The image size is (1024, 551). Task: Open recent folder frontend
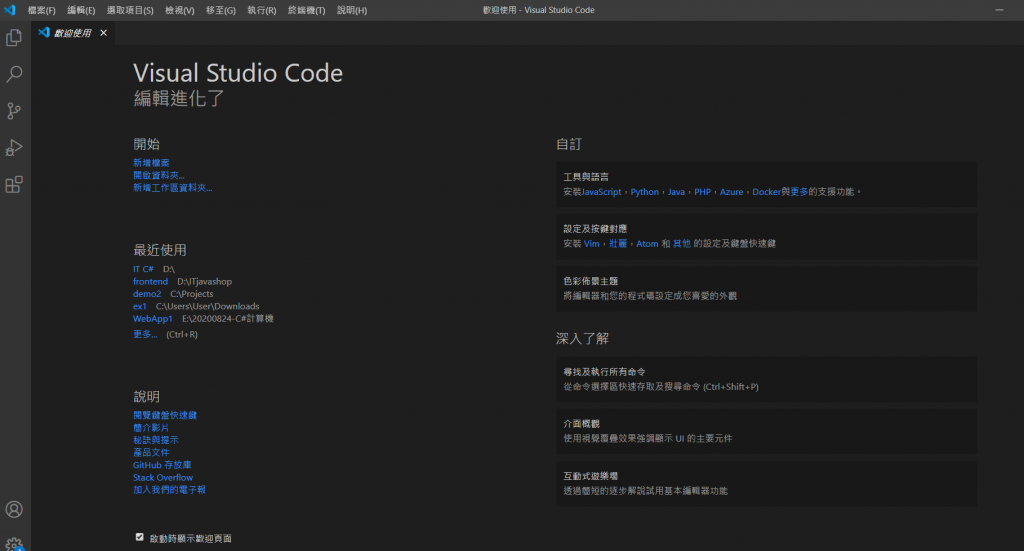[x=150, y=281]
